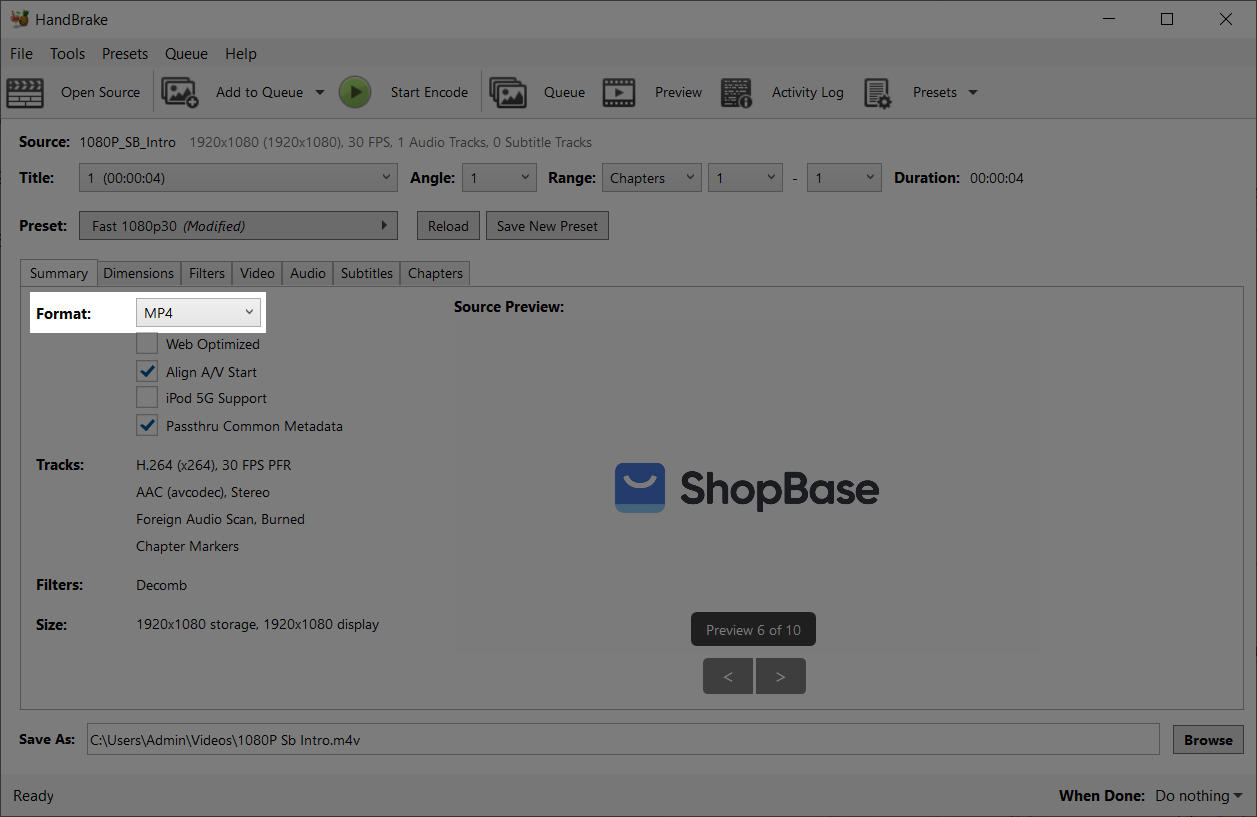Expand the Preset selector Fast 1080p30
This screenshot has height=817, width=1257.
coord(238,226)
